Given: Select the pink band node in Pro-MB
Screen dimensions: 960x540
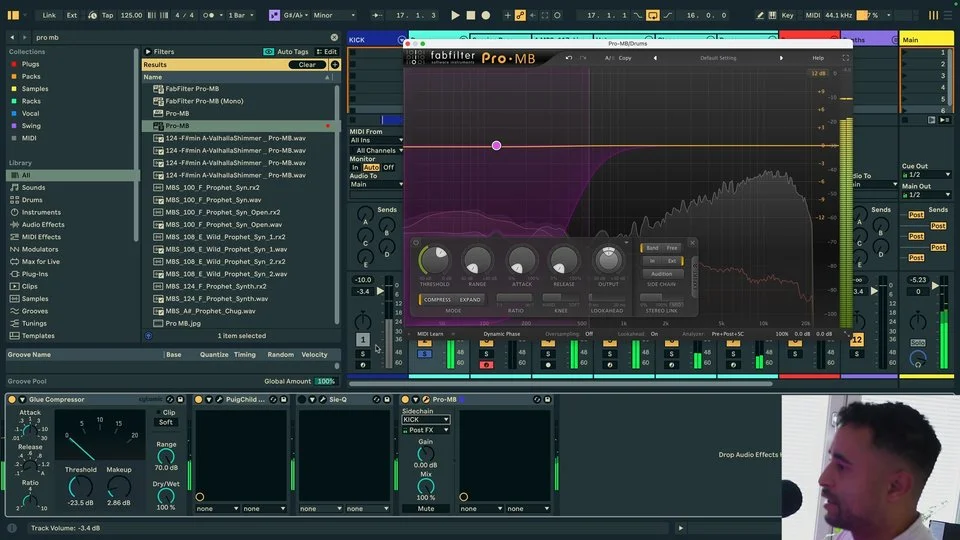Looking at the screenshot, I should point(497,146).
